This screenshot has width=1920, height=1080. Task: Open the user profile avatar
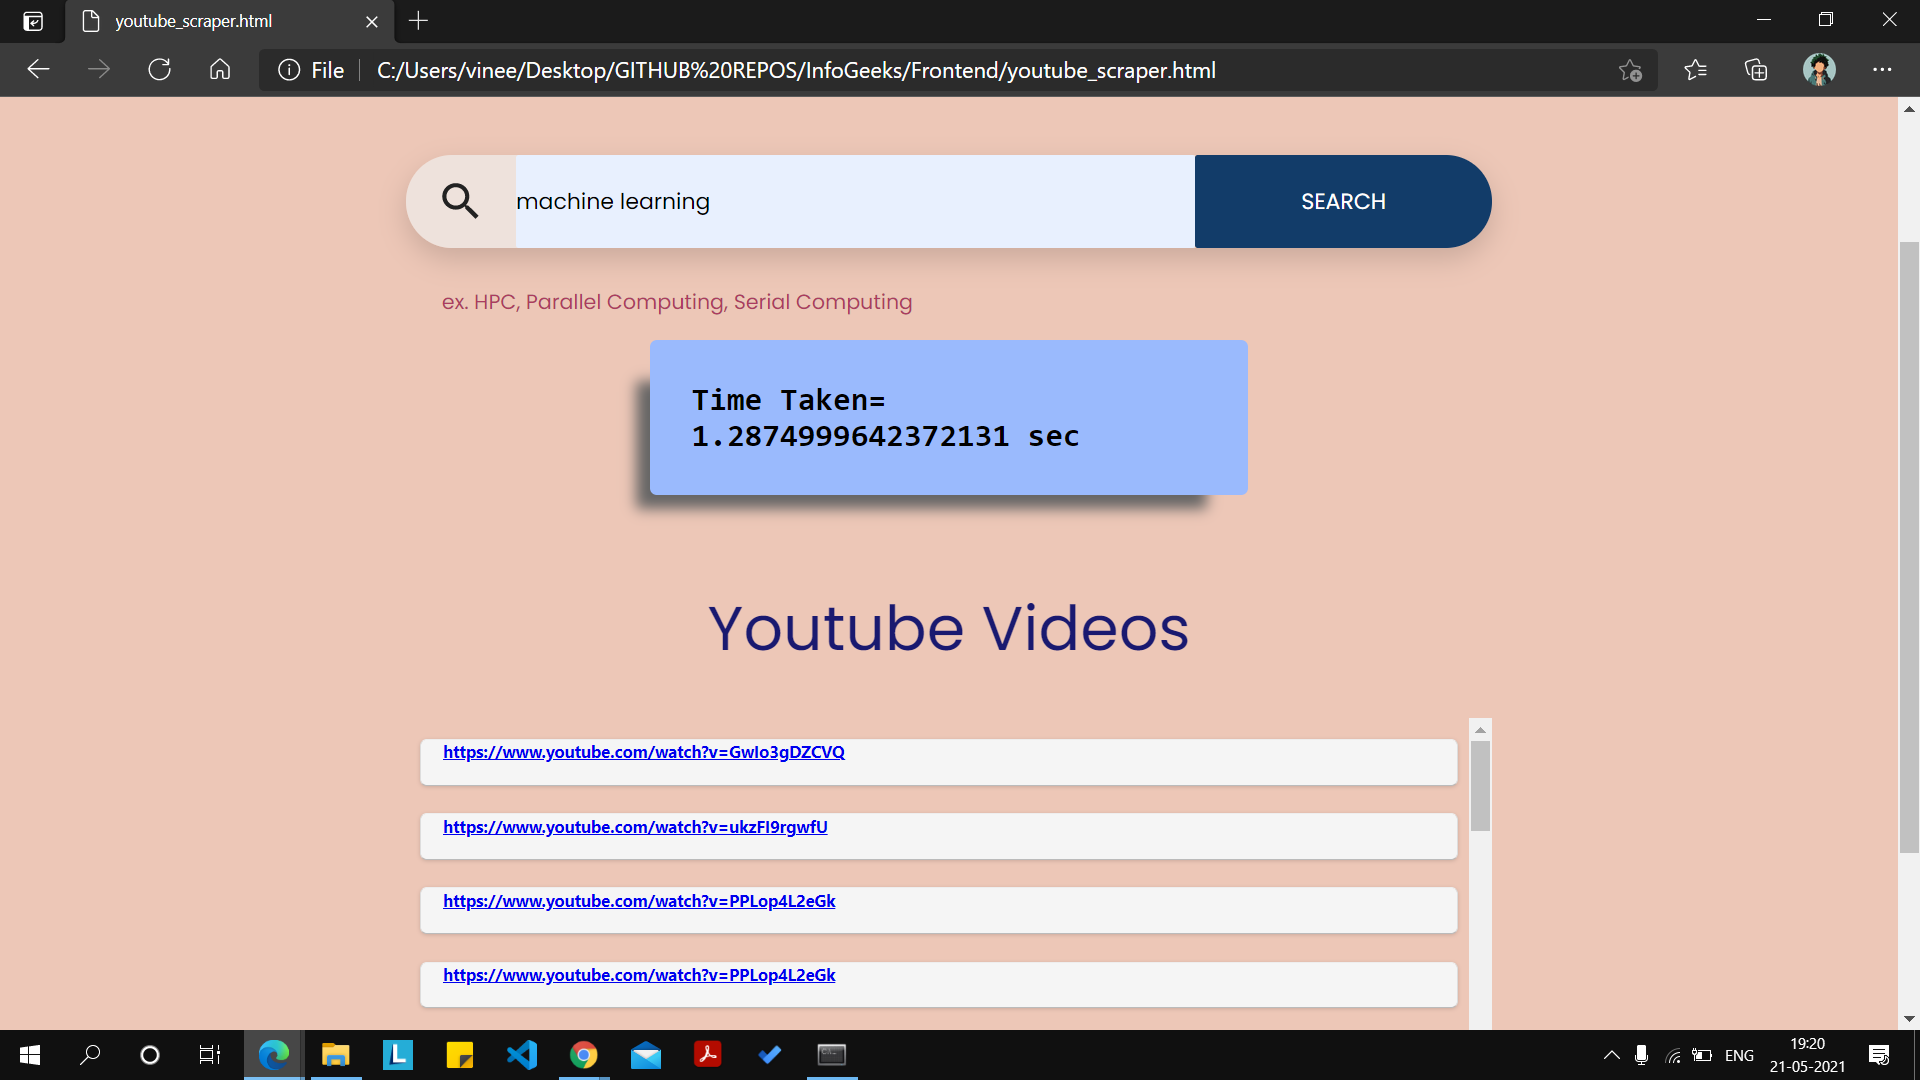(x=1819, y=70)
